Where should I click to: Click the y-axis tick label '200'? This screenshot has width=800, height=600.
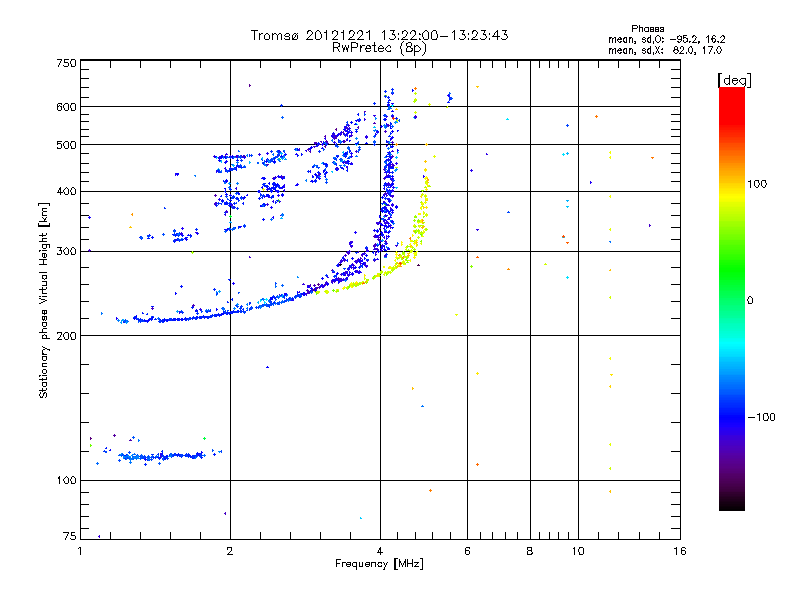(x=66, y=336)
